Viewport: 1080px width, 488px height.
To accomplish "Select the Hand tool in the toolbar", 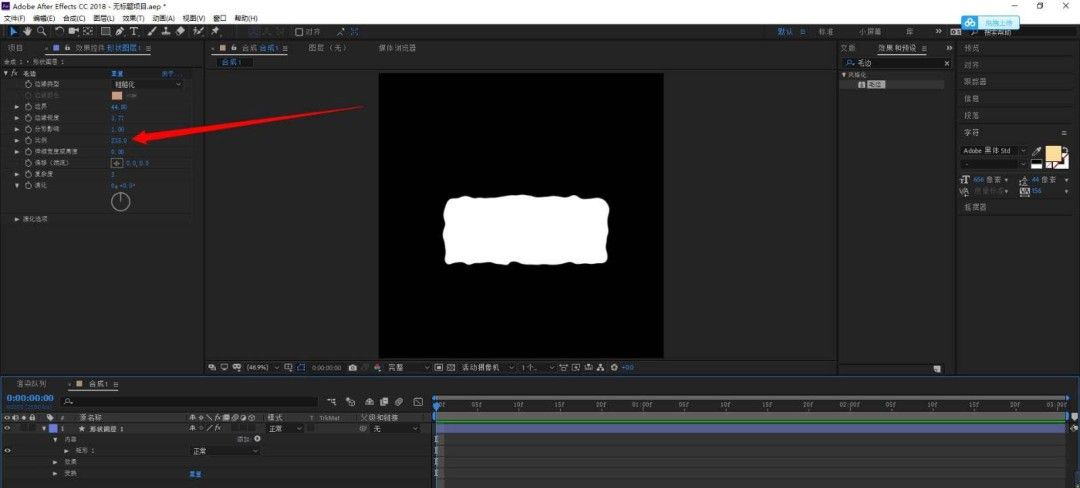I will coord(28,32).
